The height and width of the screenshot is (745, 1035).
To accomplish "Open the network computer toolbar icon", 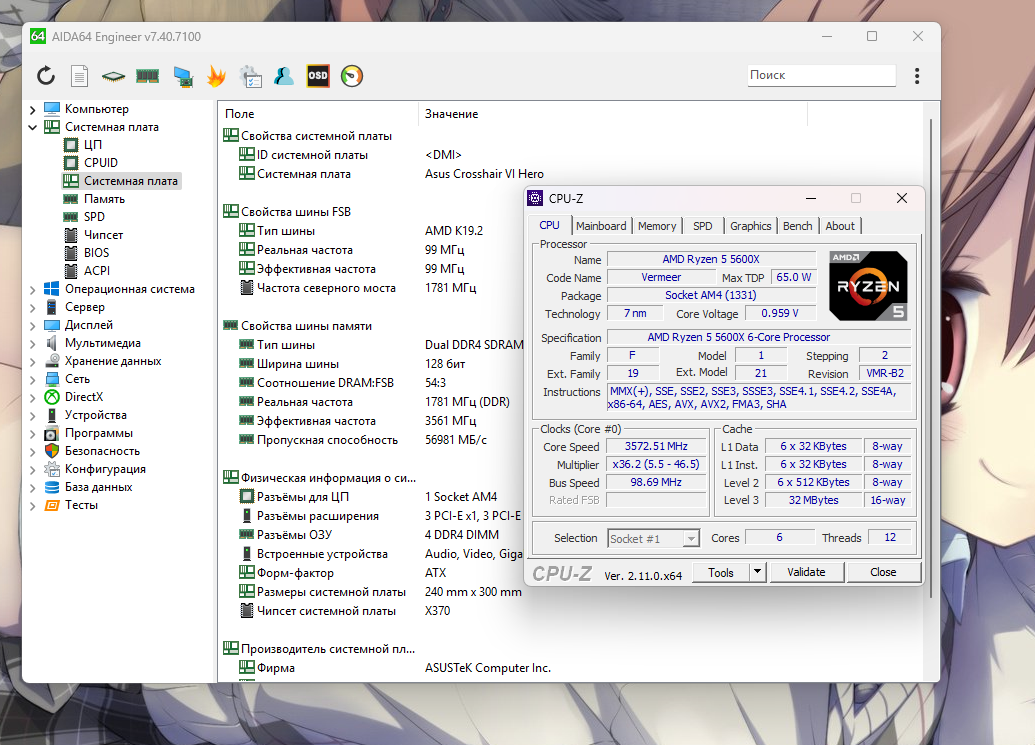I will (183, 77).
